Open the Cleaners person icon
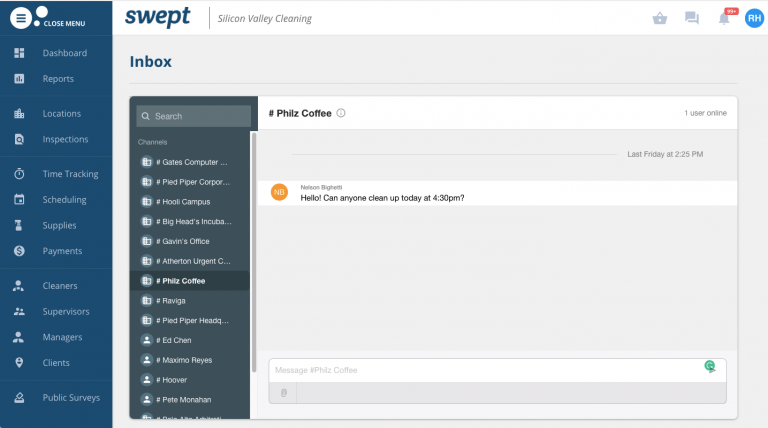 point(18,285)
